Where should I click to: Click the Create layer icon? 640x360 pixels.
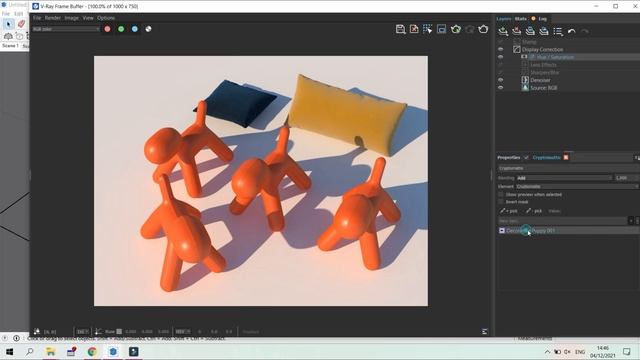503,31
